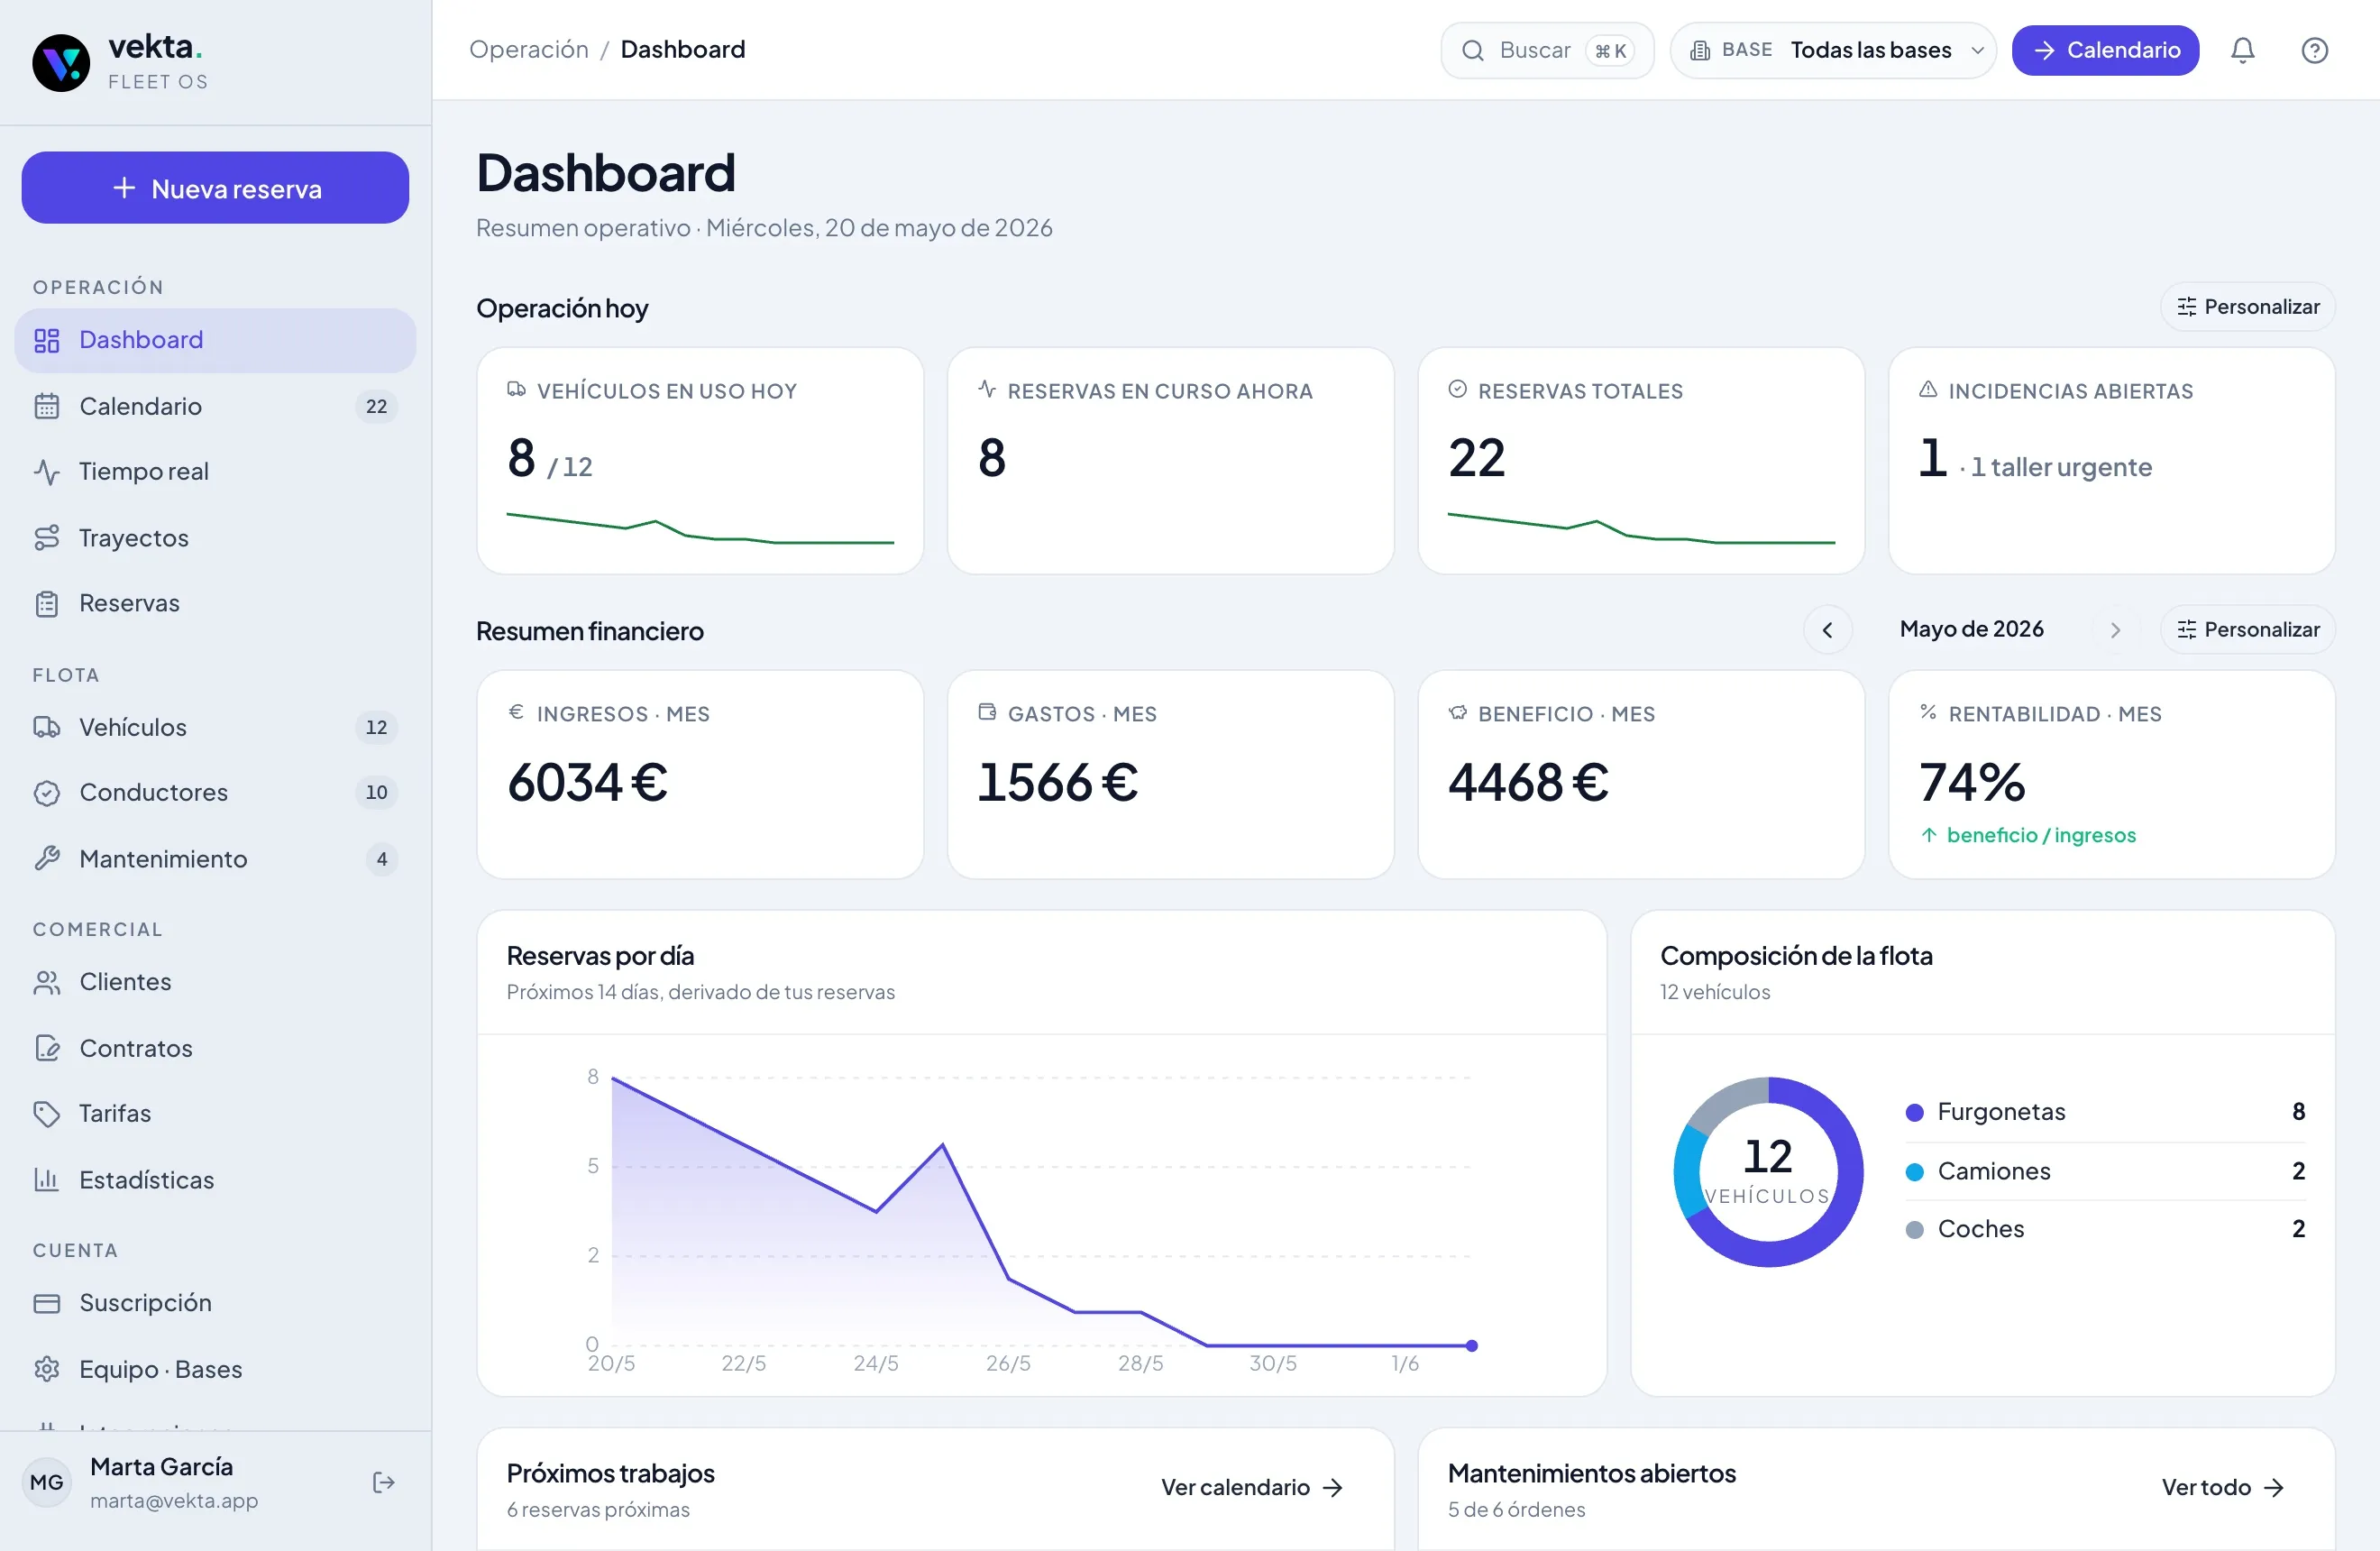Click the Suscripción card icon

[x=47, y=1303]
